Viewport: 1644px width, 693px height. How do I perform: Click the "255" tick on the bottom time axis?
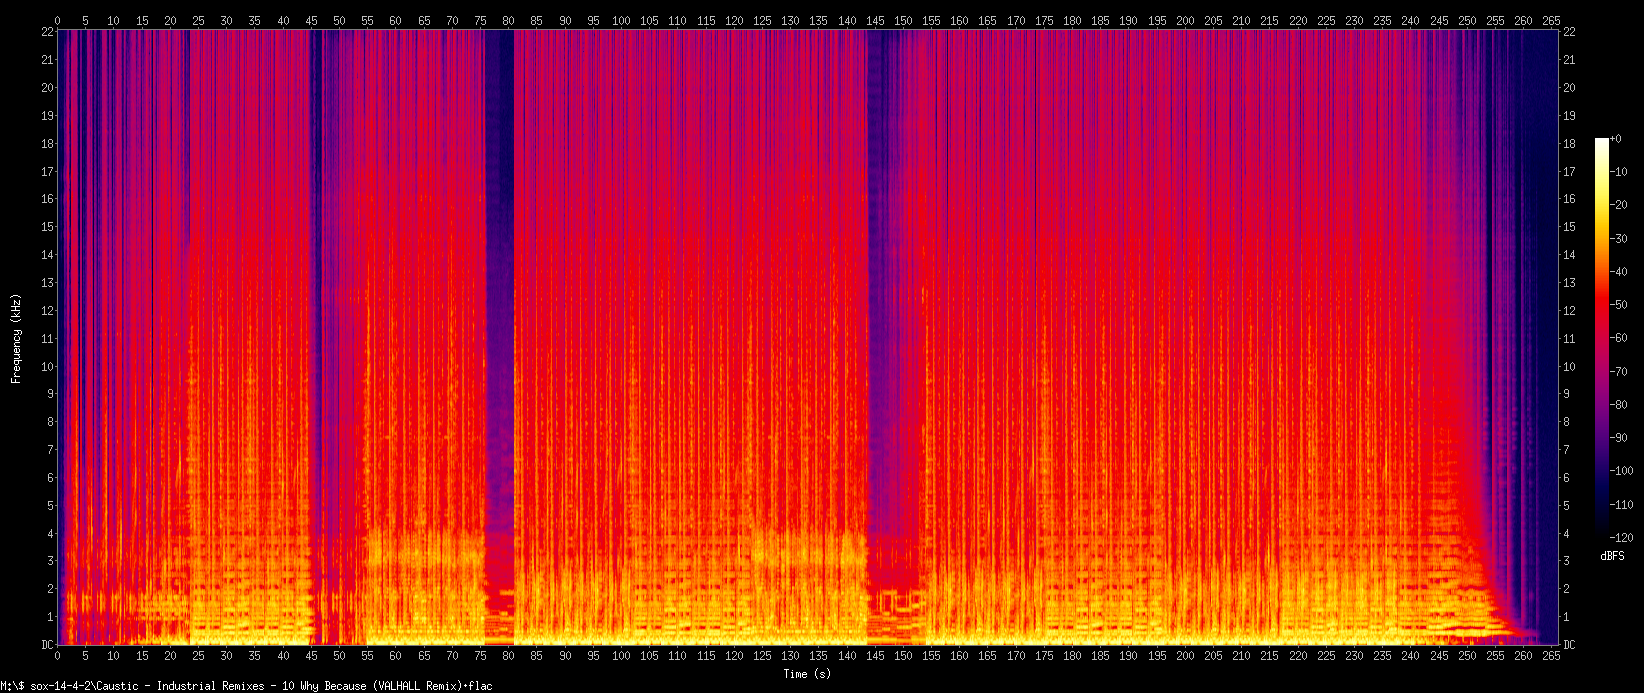pyautogui.click(x=1495, y=656)
